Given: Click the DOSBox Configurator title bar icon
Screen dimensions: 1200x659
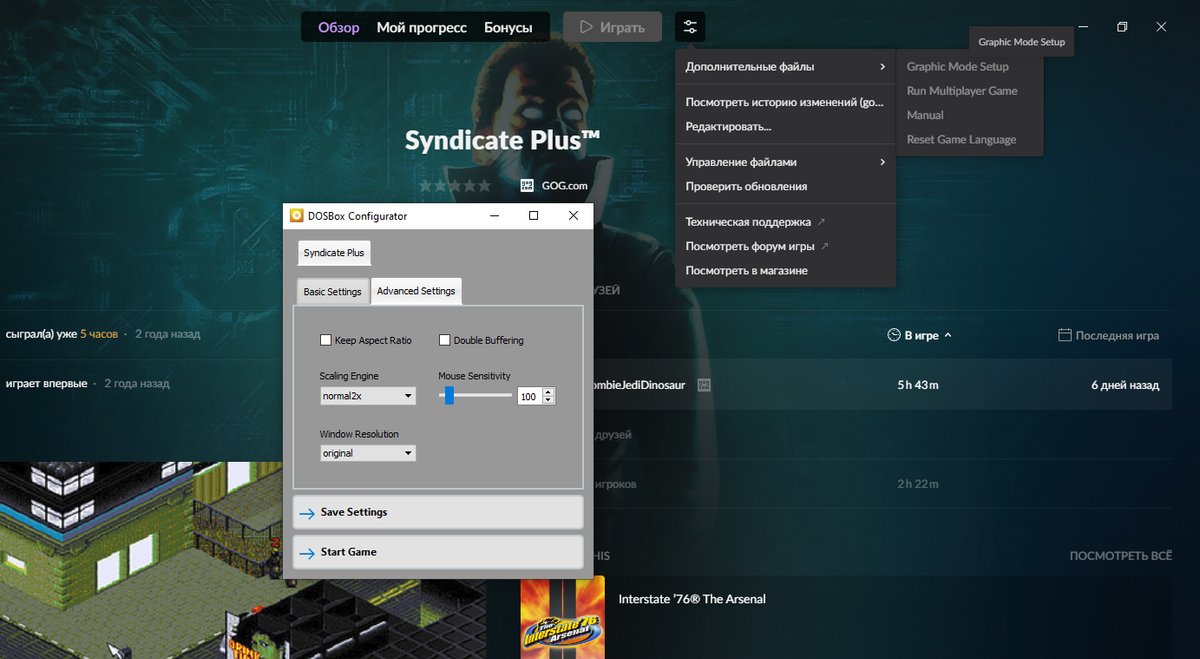Looking at the screenshot, I should click(x=297, y=215).
